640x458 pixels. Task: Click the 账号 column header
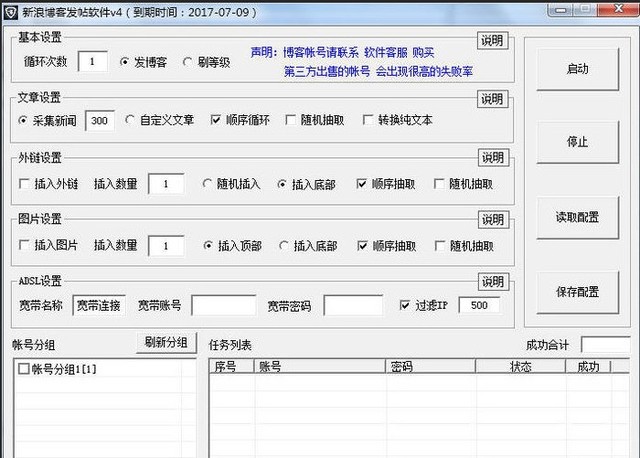(320, 367)
